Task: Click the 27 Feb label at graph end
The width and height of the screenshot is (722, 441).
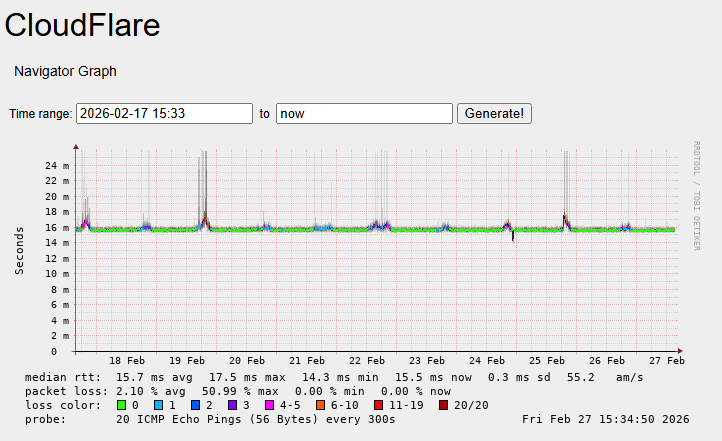Action: coord(666,360)
